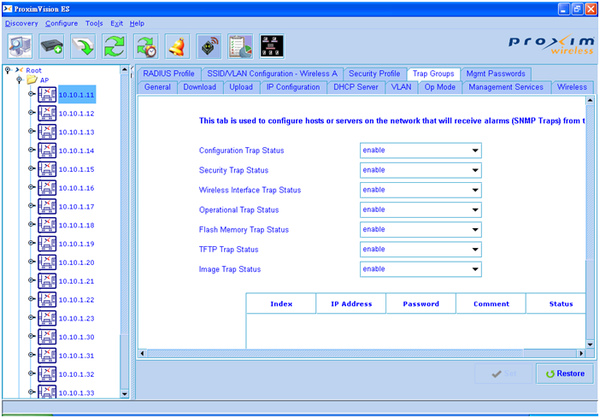This screenshot has height=418, width=600.
Task: Switch to the Download tab
Action: [x=200, y=87]
